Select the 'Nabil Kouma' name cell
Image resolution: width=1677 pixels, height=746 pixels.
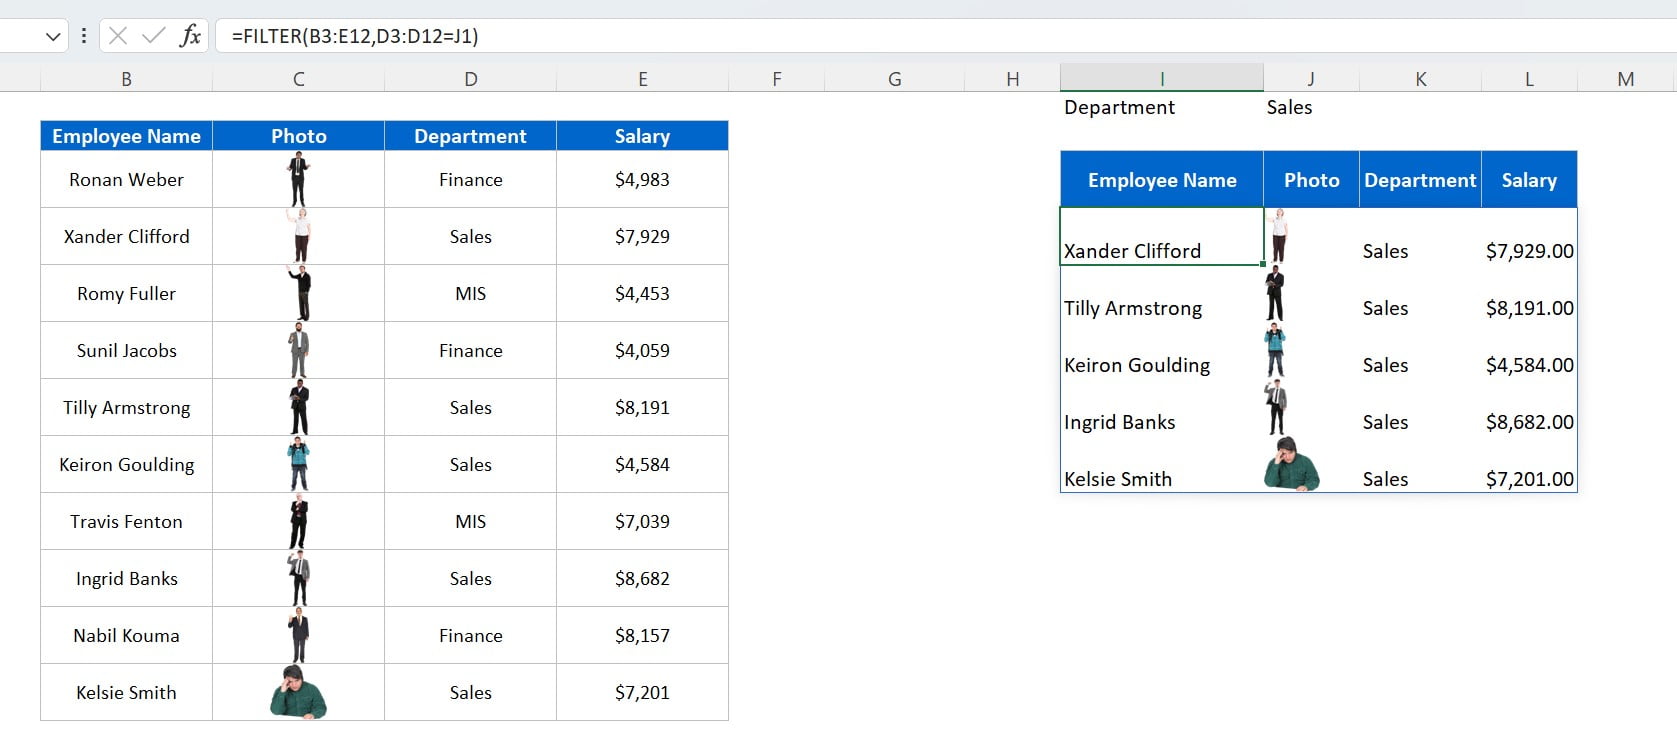pos(126,635)
